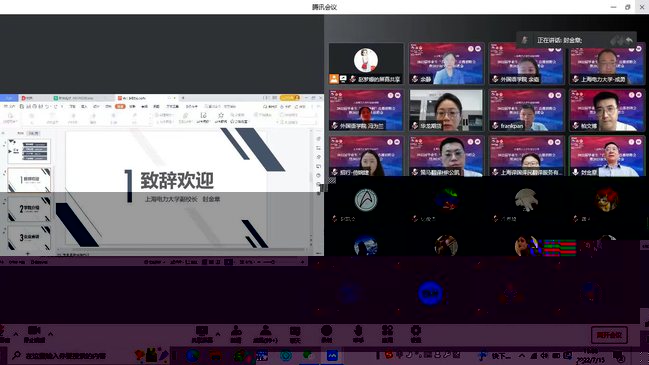Open the share screen option in meeting toolbar

(x=202, y=334)
